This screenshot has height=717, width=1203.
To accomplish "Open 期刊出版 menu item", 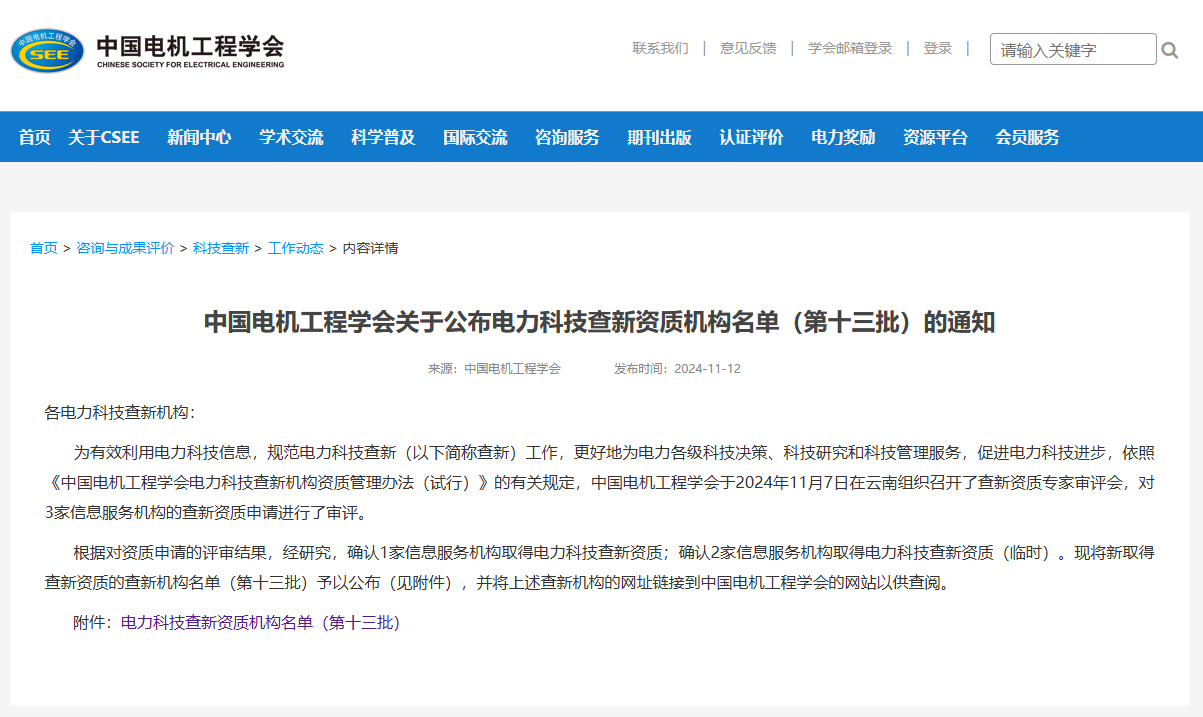I will 659,137.
